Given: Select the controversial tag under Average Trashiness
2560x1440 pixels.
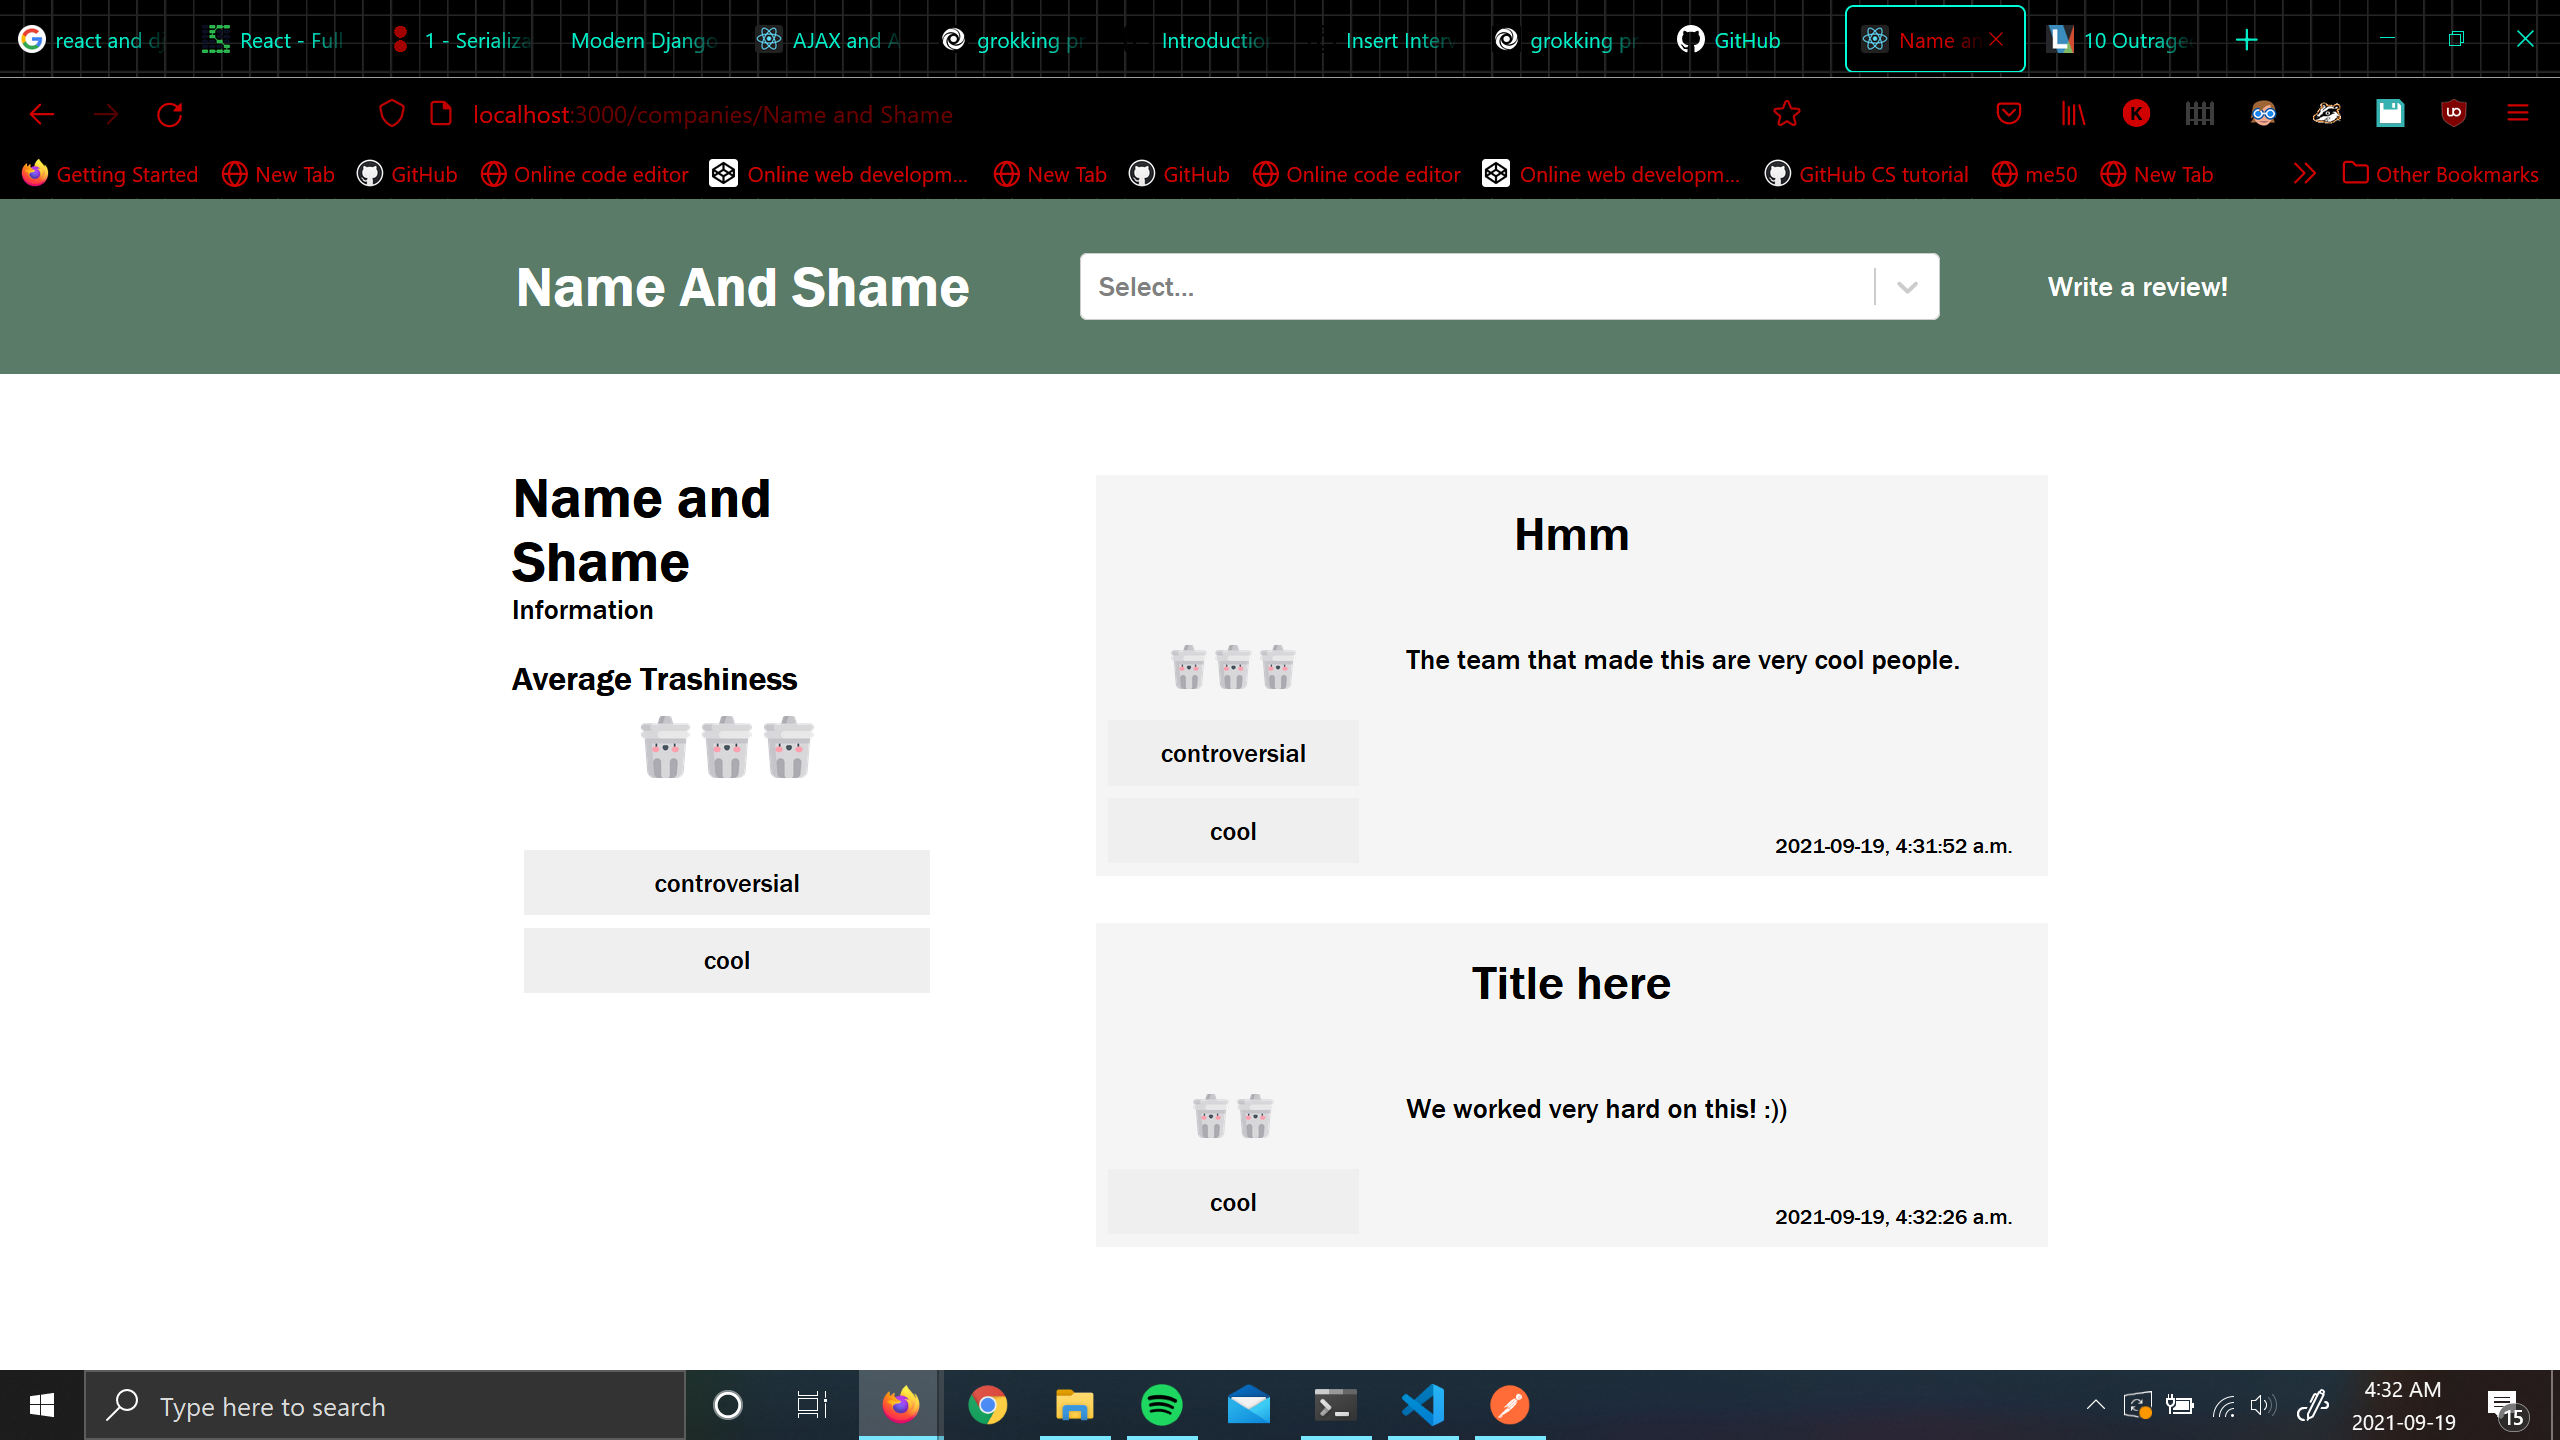Looking at the screenshot, I should pyautogui.click(x=726, y=883).
